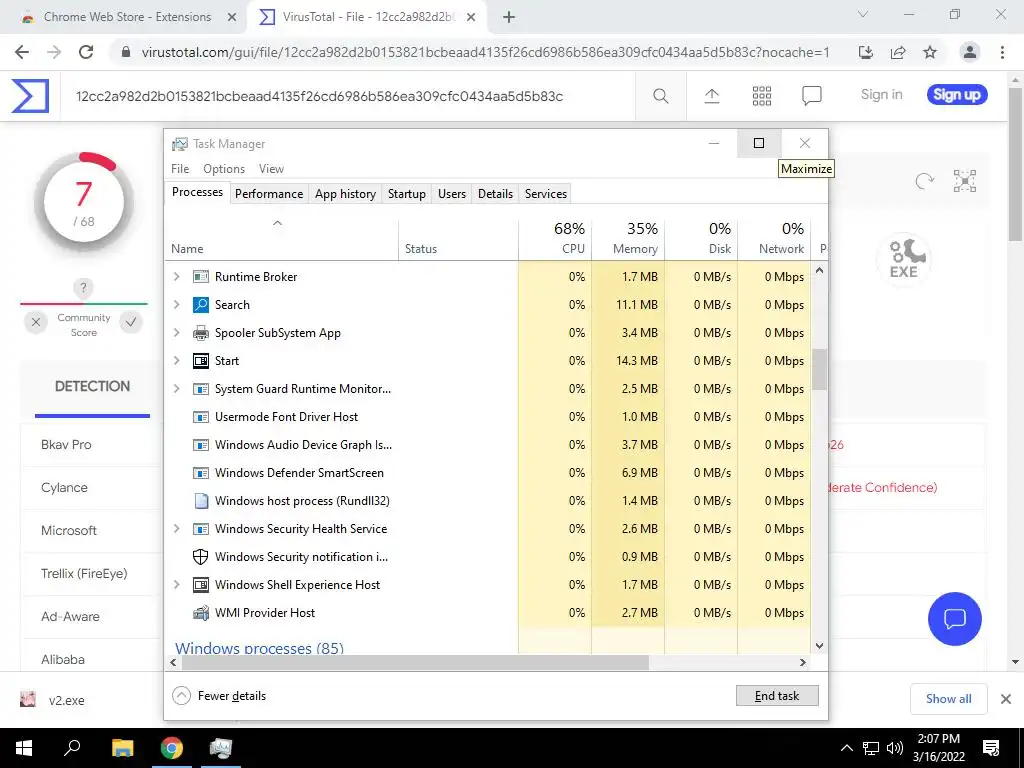Select Windows Defender SmartScreen process

click(487, 473)
